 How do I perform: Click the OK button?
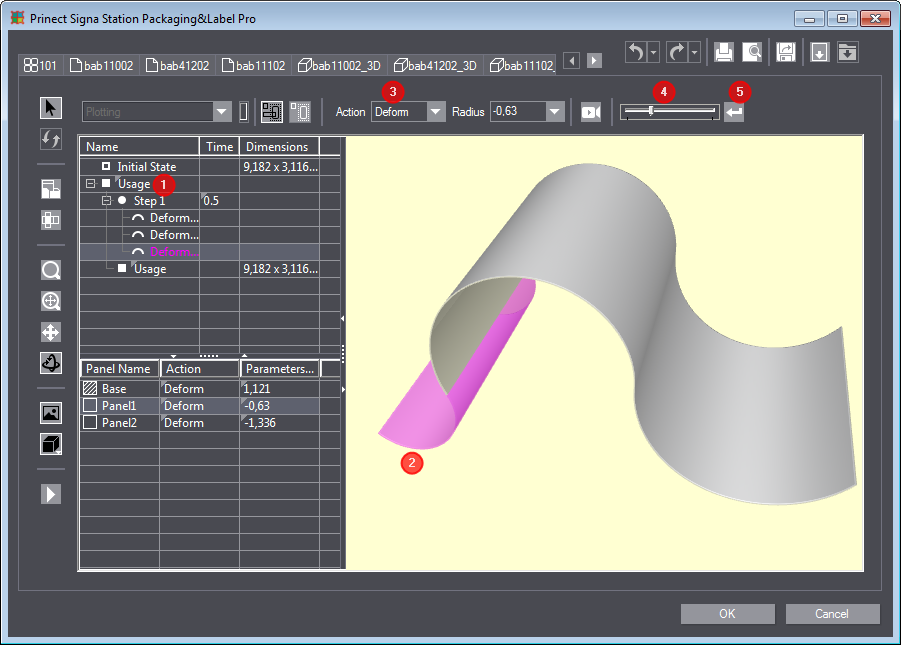pos(727,614)
